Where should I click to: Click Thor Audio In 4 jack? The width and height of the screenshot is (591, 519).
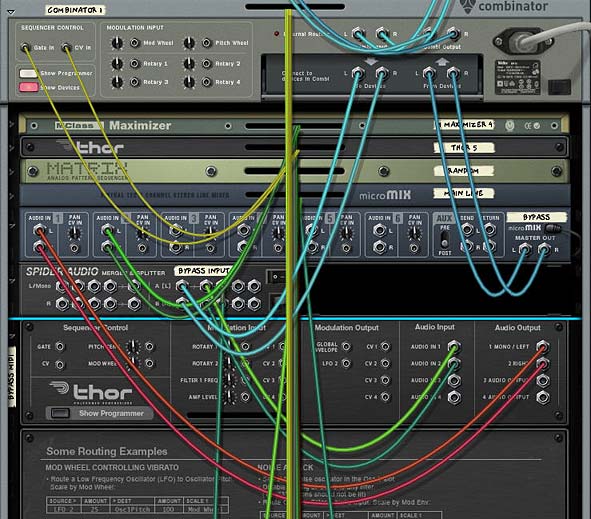[x=454, y=397]
